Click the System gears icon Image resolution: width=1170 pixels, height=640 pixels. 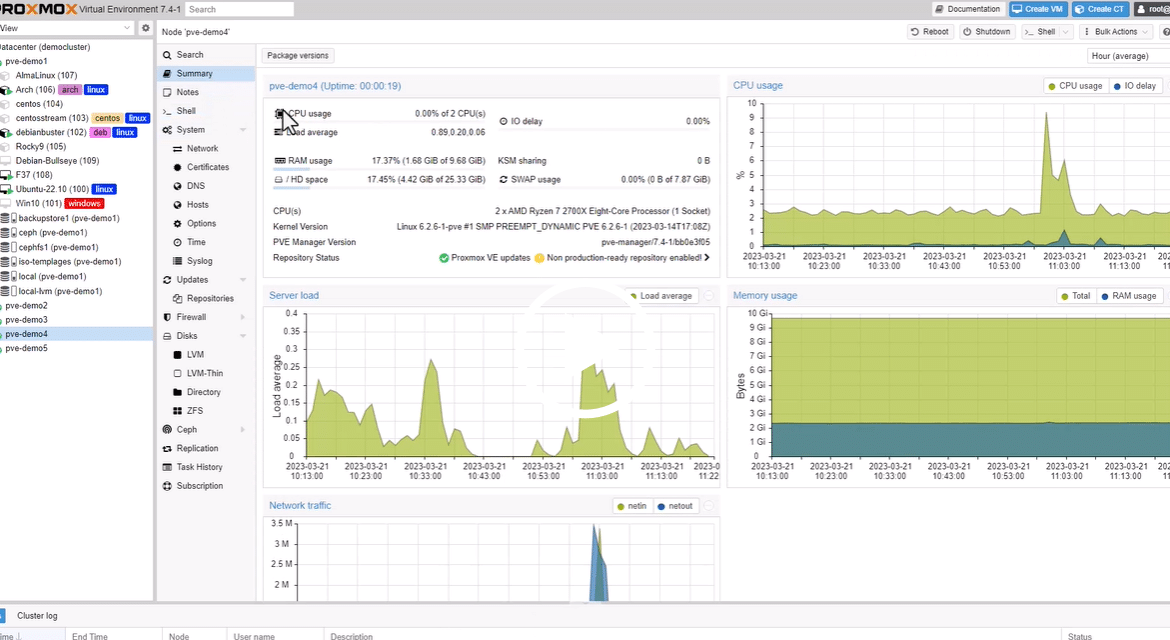pos(167,130)
